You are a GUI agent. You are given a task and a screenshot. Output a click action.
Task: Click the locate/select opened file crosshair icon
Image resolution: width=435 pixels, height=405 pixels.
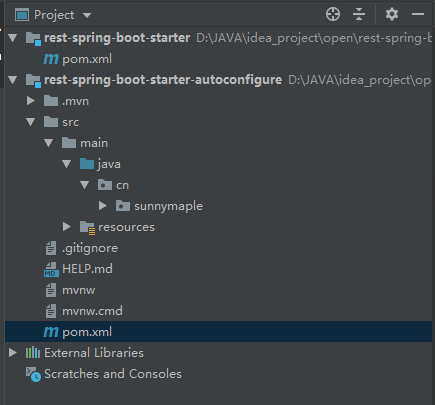(x=333, y=14)
